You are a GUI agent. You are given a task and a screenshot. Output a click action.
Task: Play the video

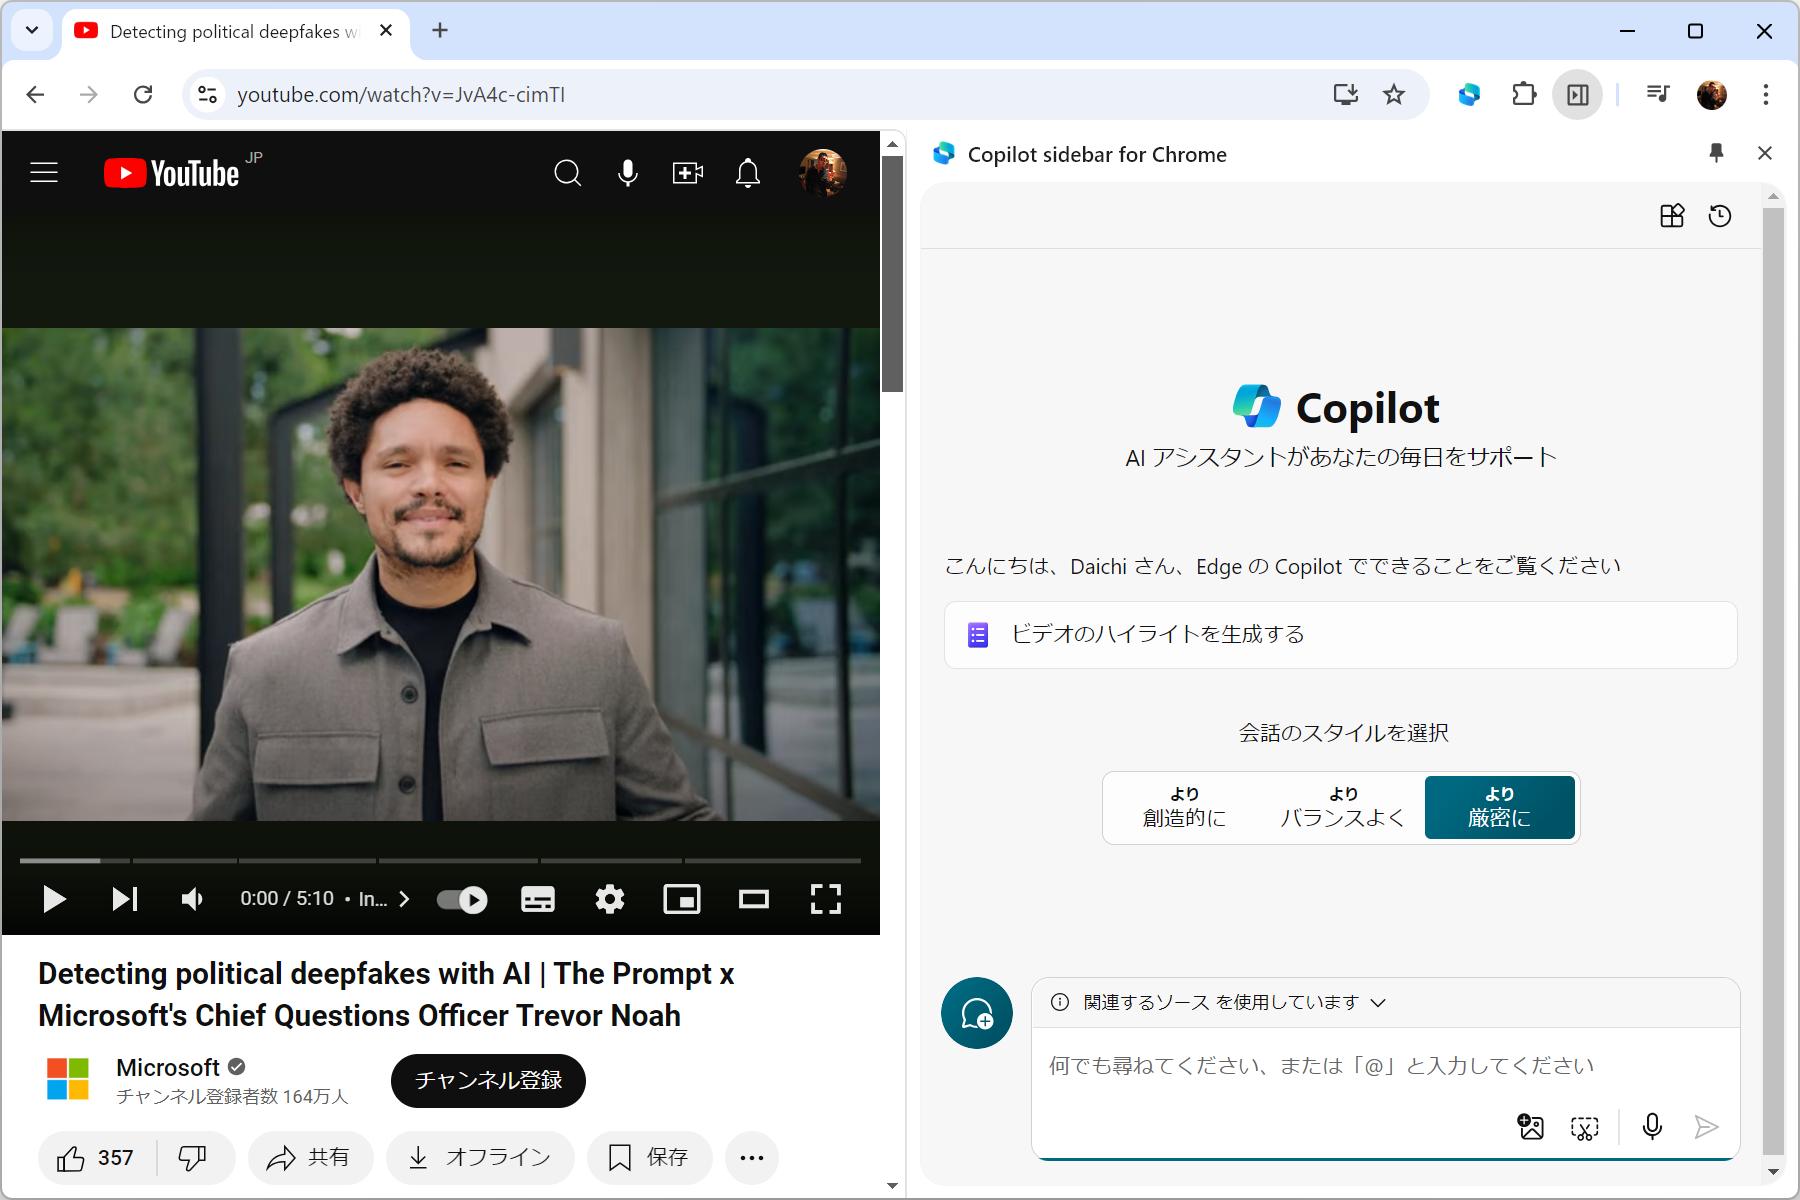(54, 899)
